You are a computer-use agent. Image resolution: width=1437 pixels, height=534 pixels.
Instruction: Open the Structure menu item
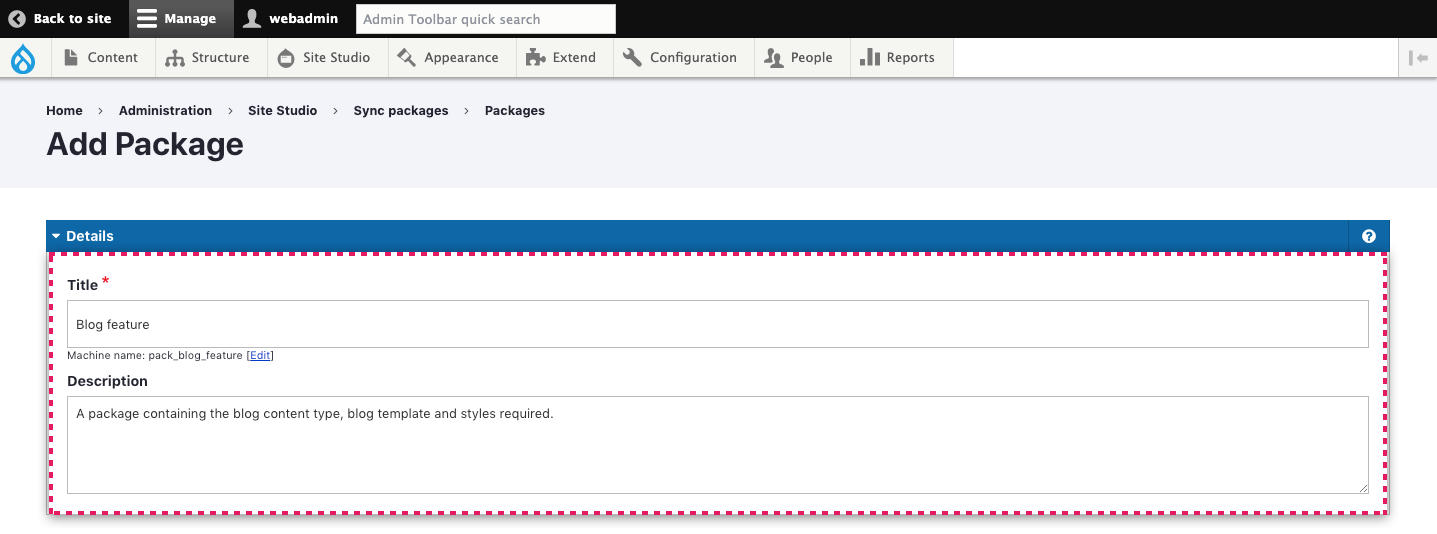pyautogui.click(x=208, y=58)
